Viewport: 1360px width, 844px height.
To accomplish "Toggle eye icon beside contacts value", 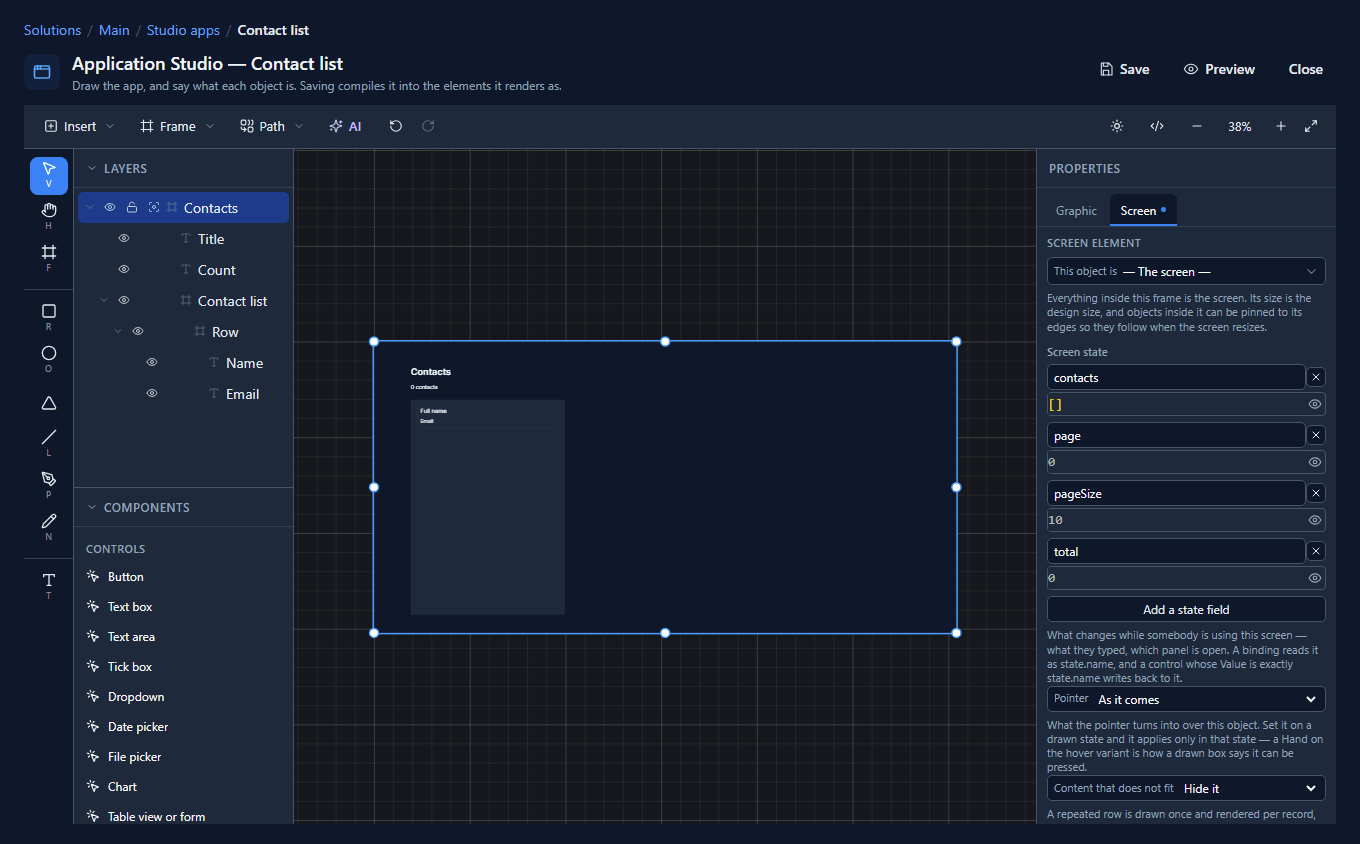I will pos(1315,404).
